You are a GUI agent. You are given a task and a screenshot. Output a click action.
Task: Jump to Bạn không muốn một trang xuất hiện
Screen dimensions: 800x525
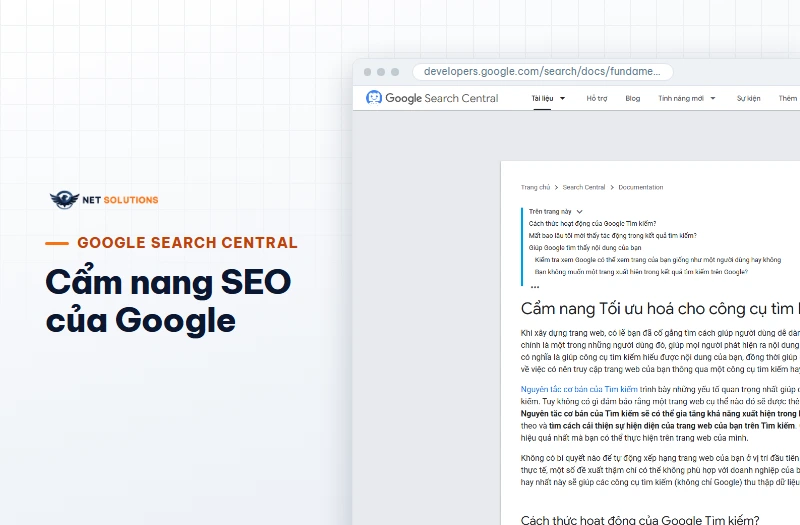click(x=641, y=272)
